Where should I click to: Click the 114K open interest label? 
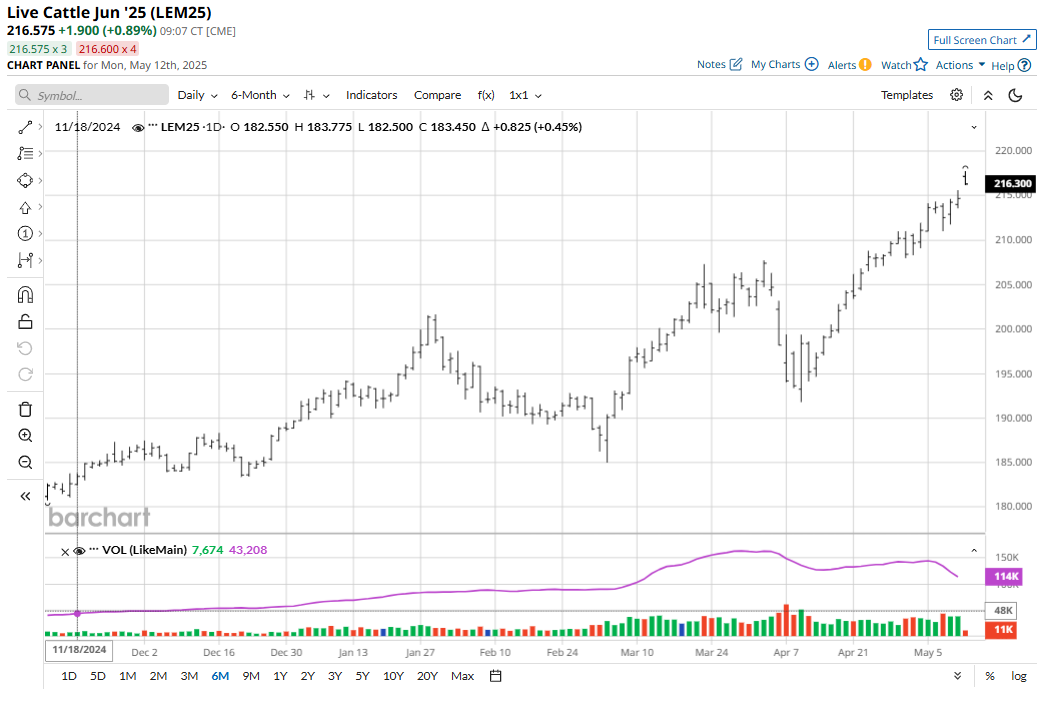[1004, 577]
